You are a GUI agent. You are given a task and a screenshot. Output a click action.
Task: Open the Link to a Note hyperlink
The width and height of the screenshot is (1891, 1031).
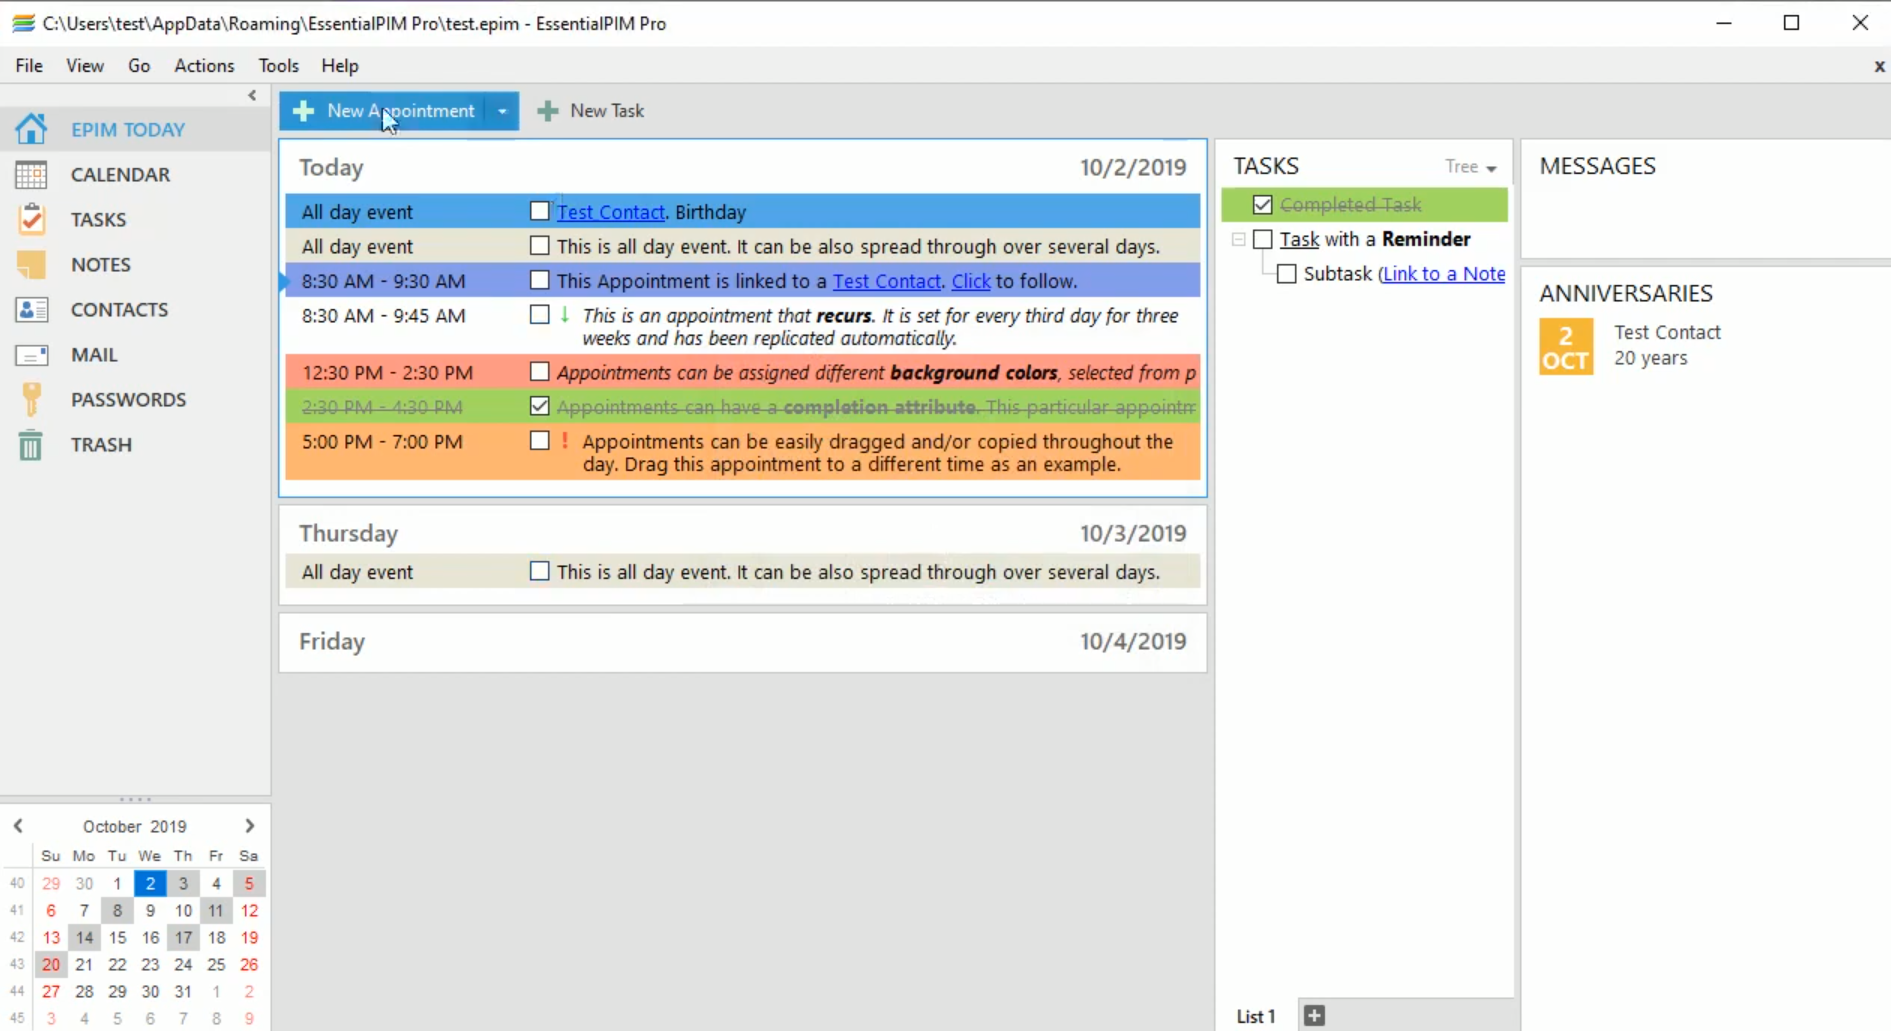1444,273
